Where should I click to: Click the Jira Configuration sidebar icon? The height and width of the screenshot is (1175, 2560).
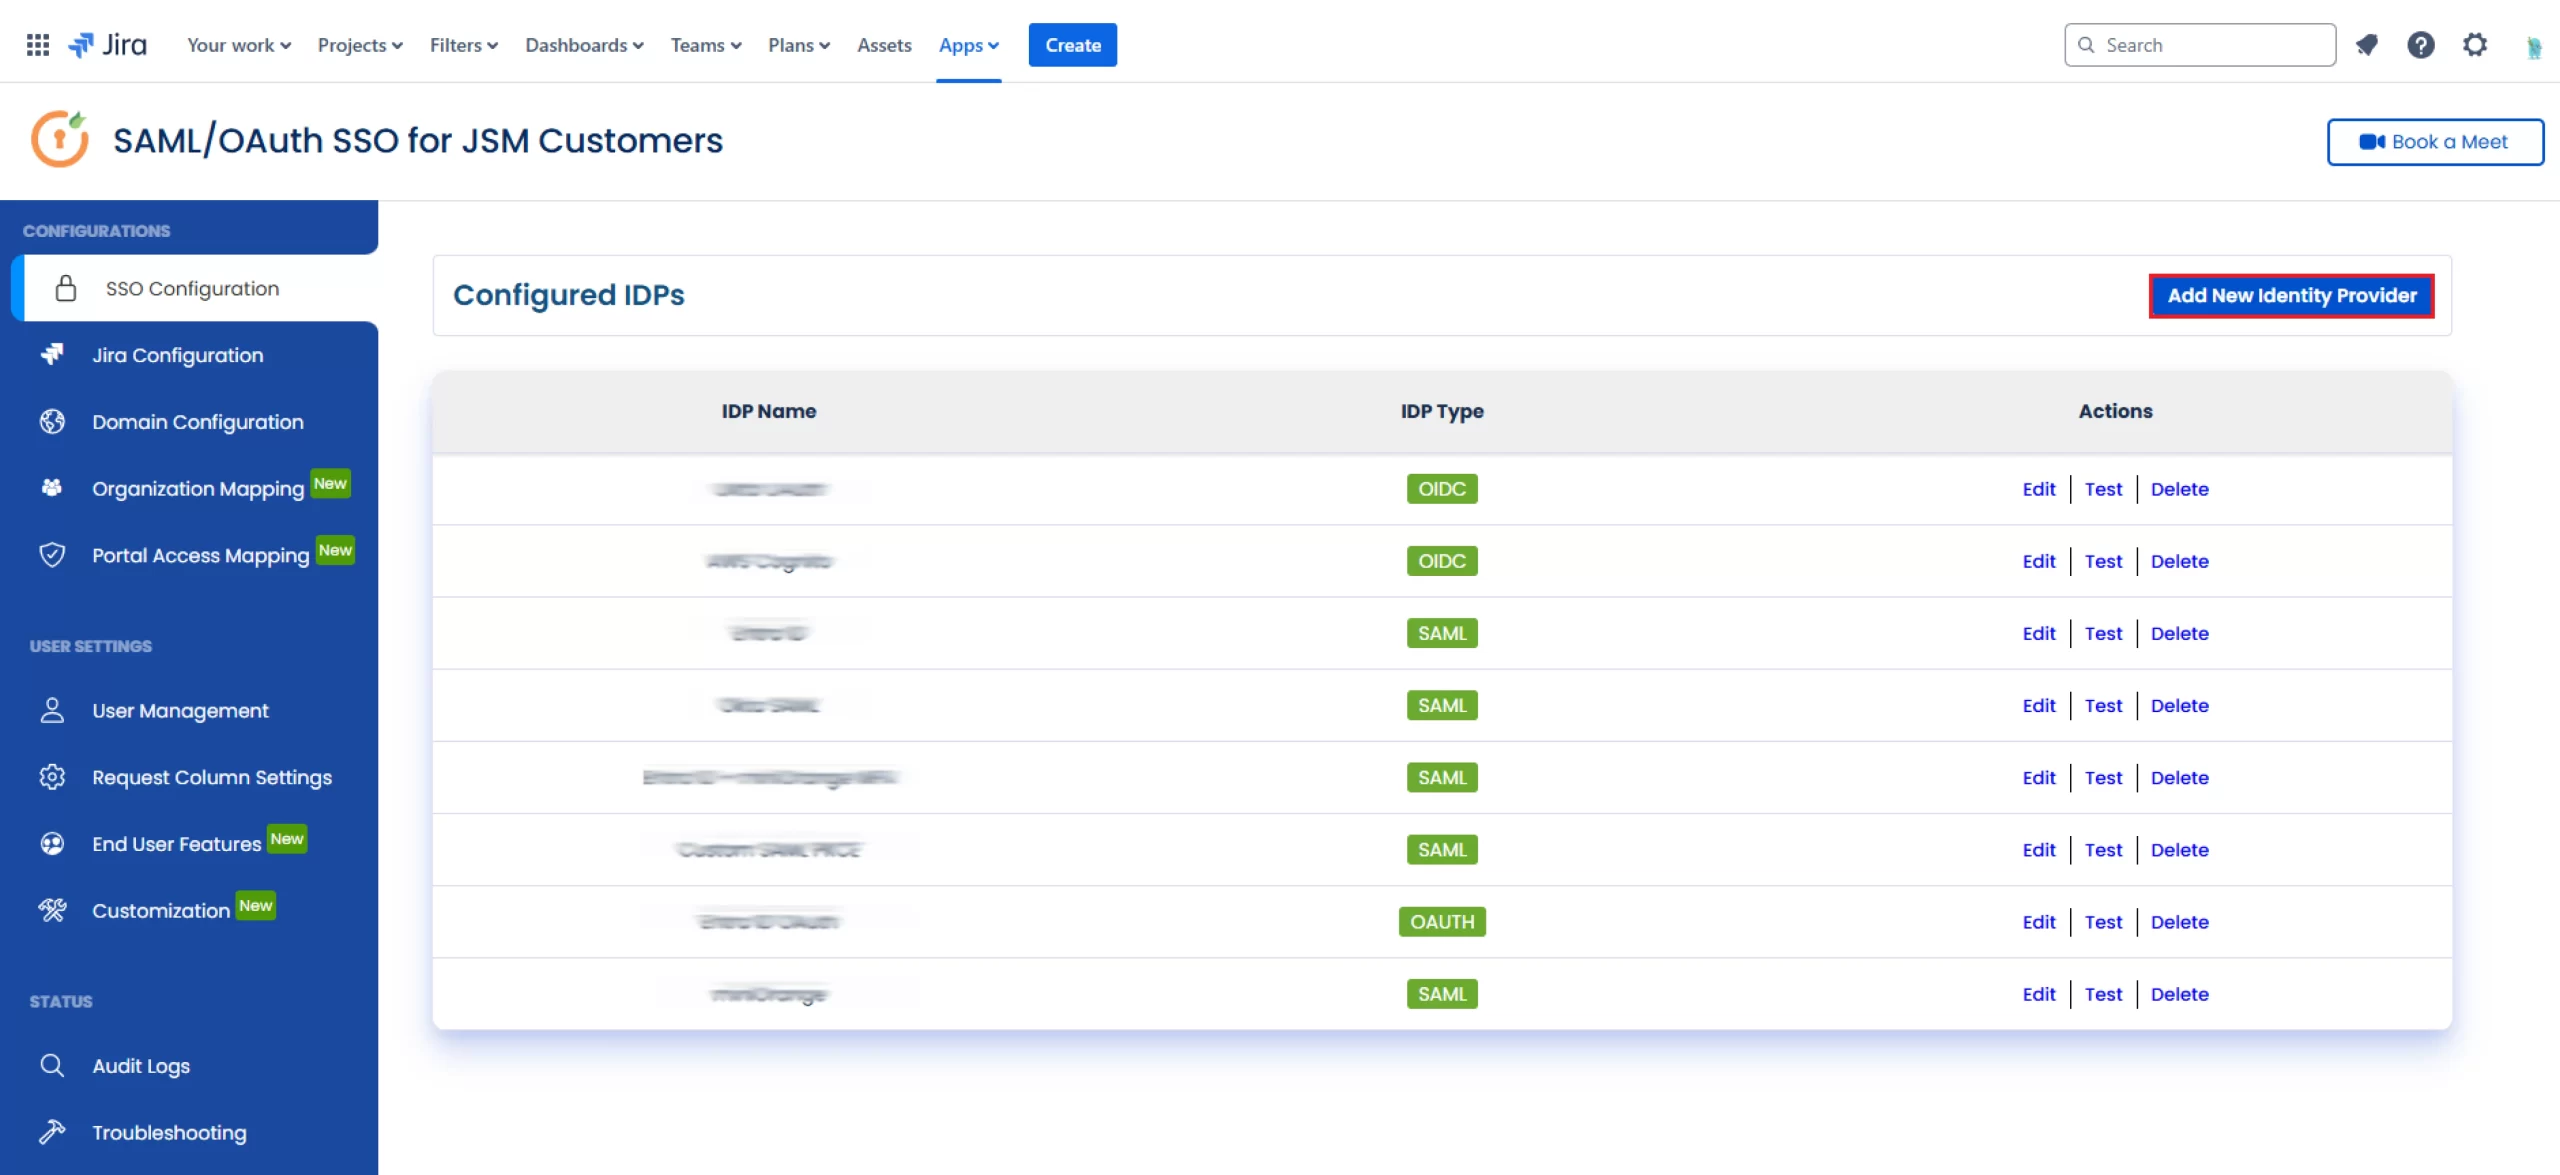[x=52, y=354]
